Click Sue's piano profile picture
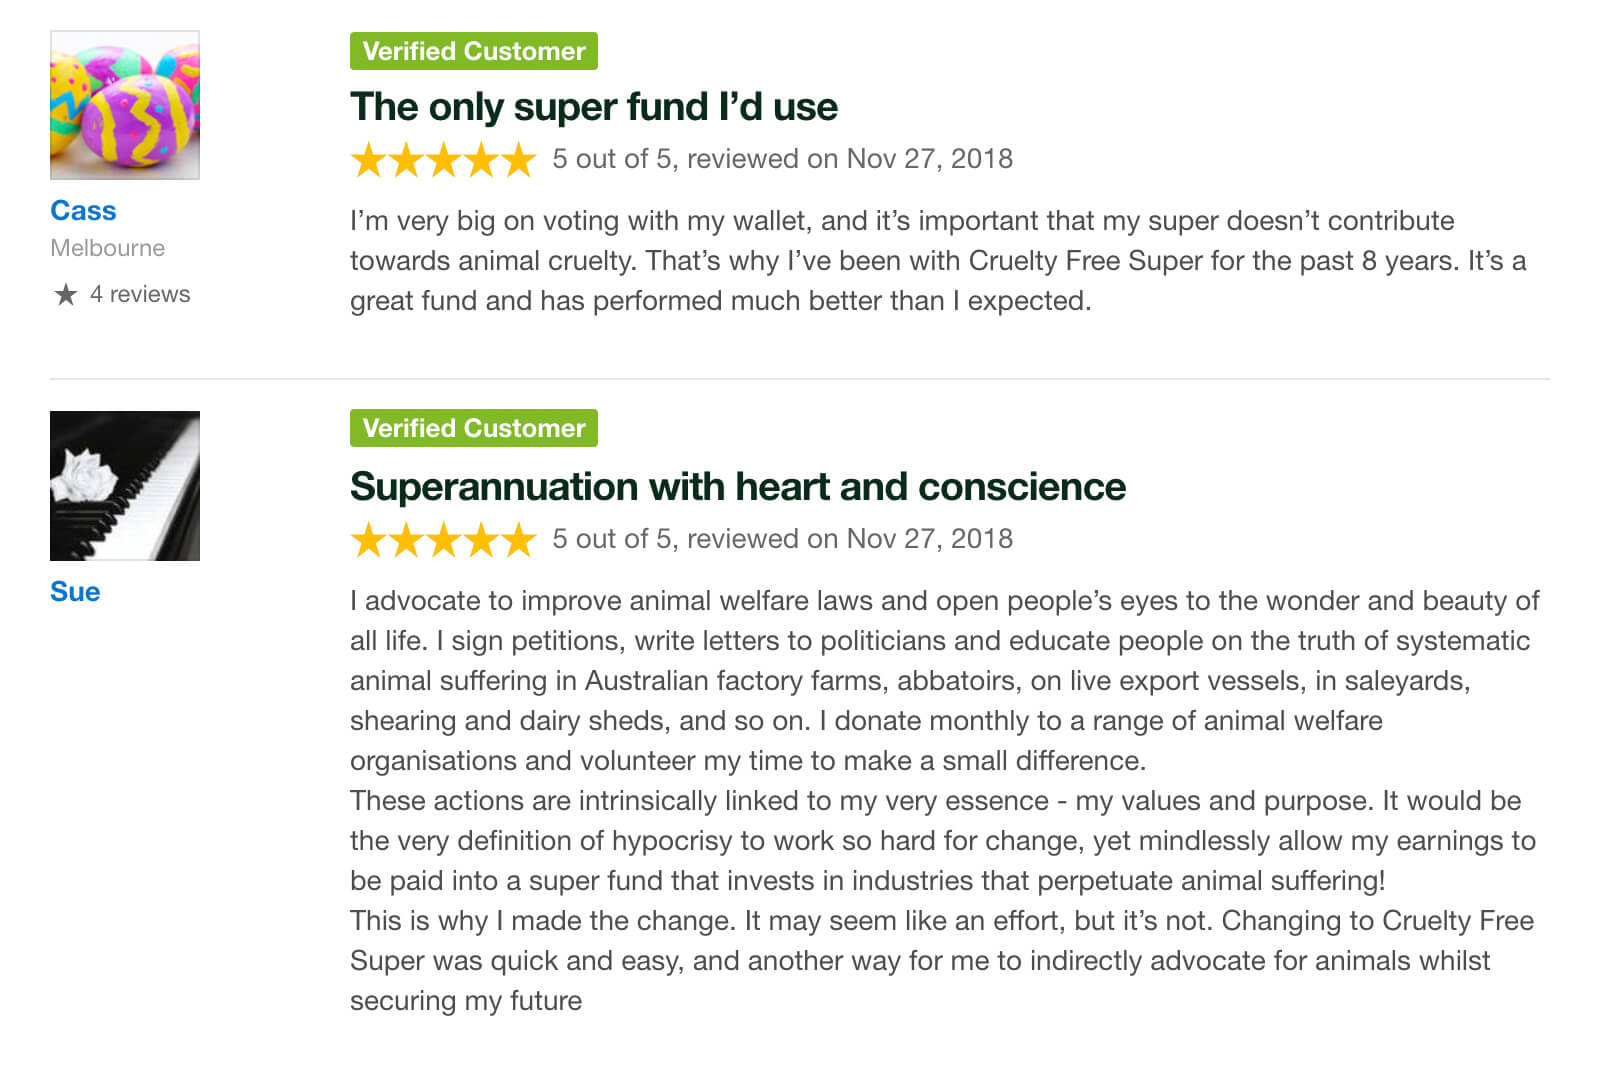1598x1074 pixels. [125, 486]
